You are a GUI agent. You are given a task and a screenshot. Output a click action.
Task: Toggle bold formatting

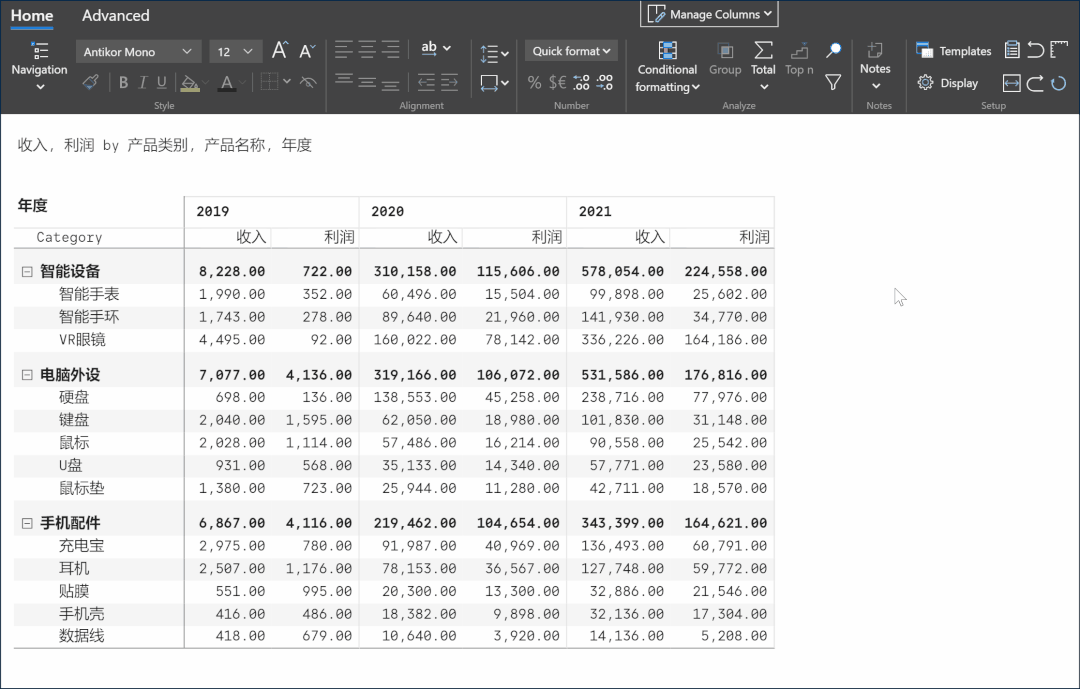123,83
